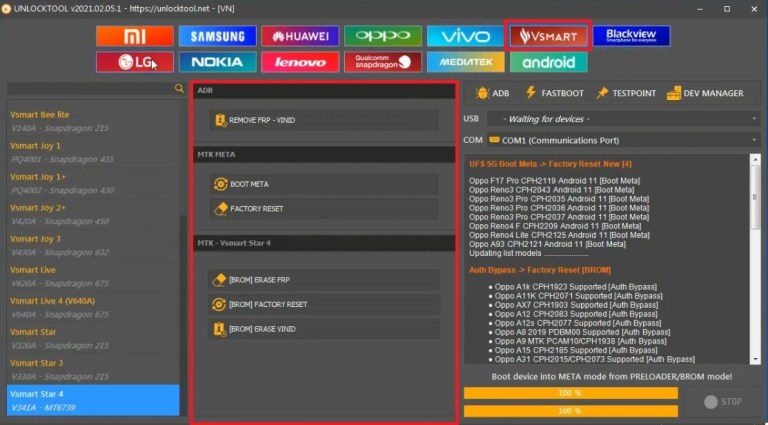Select Vsmart Bee lite in model list
768x425 pixels.
coord(93,121)
